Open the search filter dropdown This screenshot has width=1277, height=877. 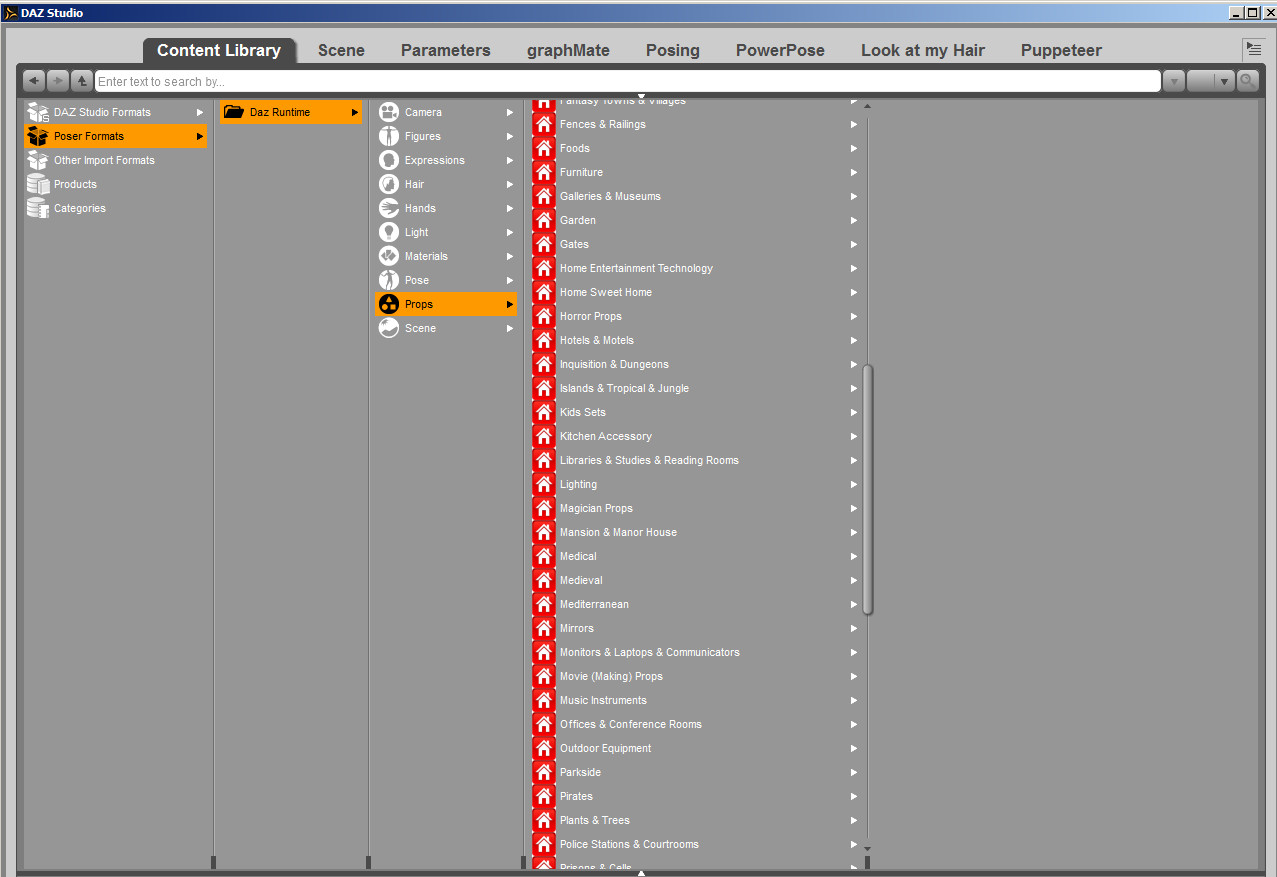click(x=1211, y=81)
